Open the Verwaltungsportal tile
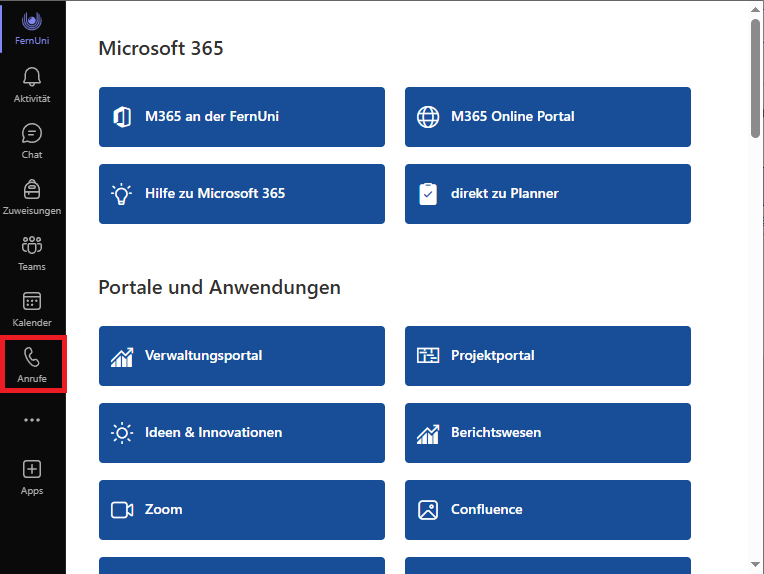764x574 pixels. point(241,355)
